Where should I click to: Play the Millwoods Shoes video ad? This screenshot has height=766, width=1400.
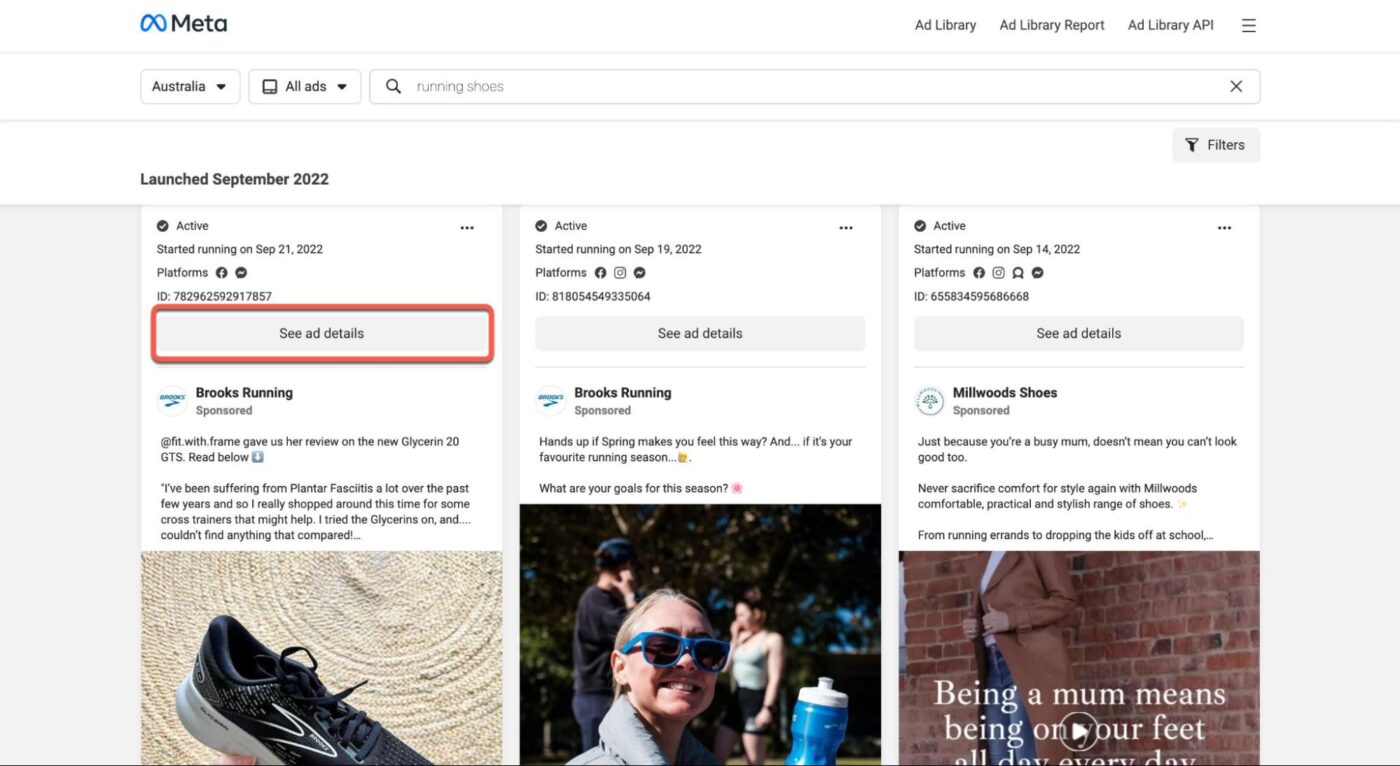(1079, 730)
